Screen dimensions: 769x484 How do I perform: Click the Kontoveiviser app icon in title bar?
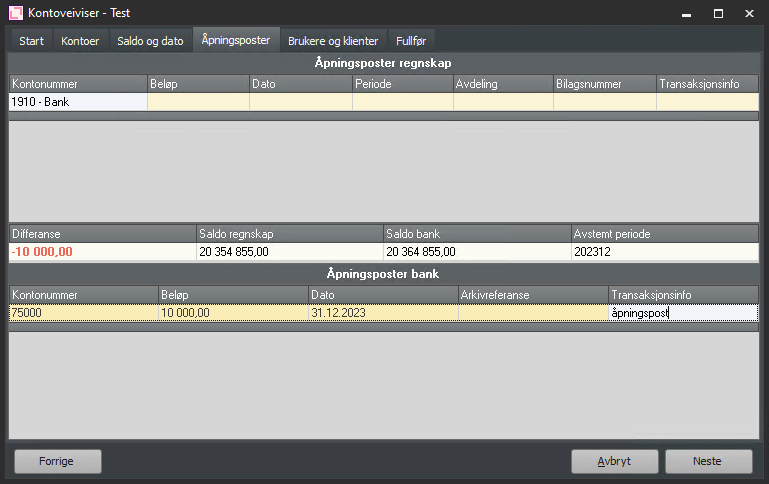(x=15, y=14)
